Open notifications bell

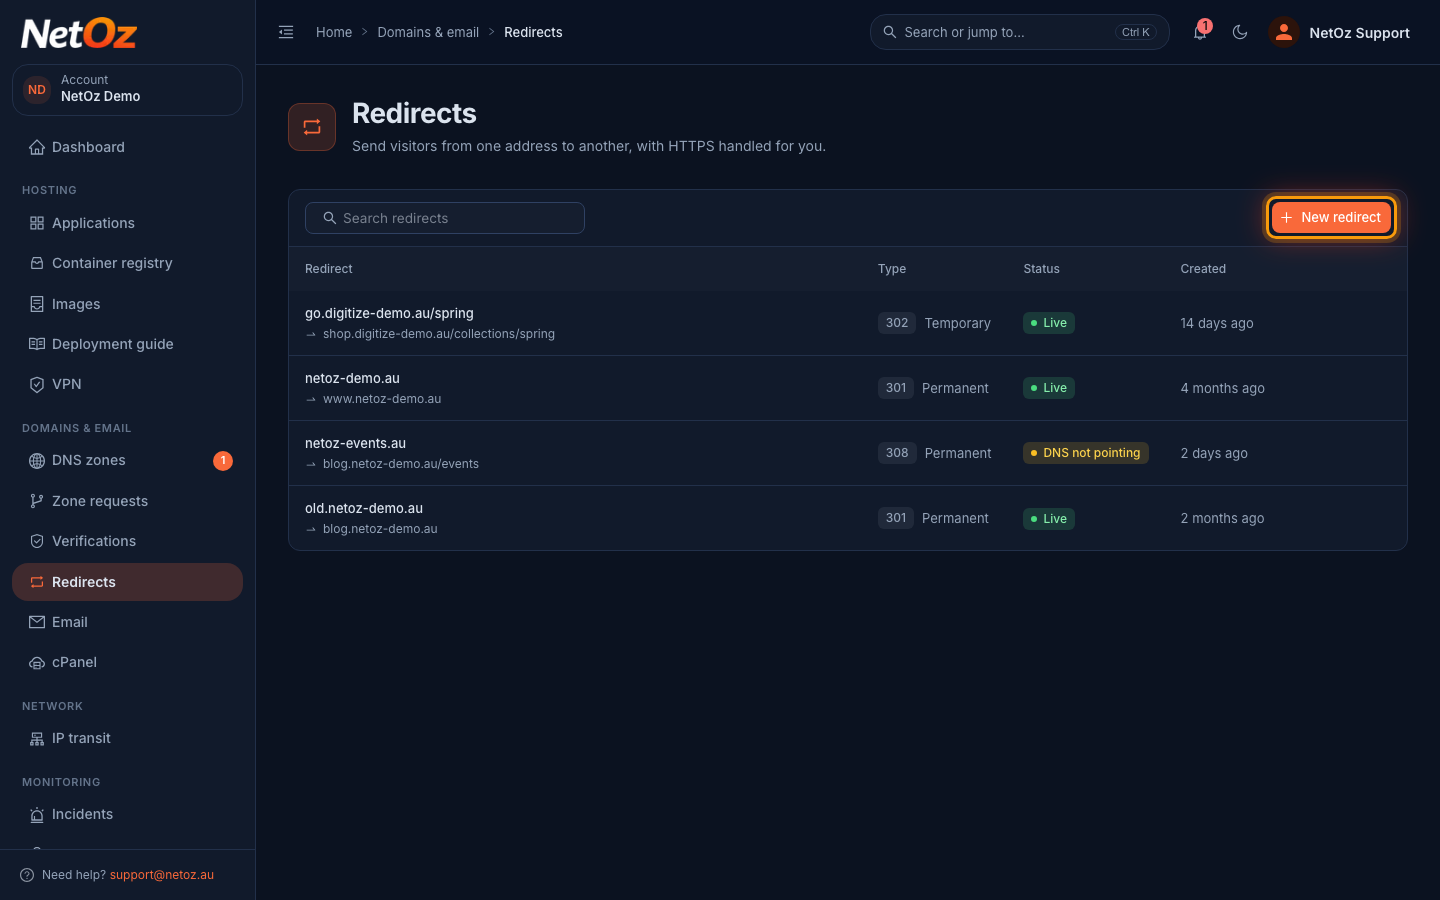pos(1200,32)
